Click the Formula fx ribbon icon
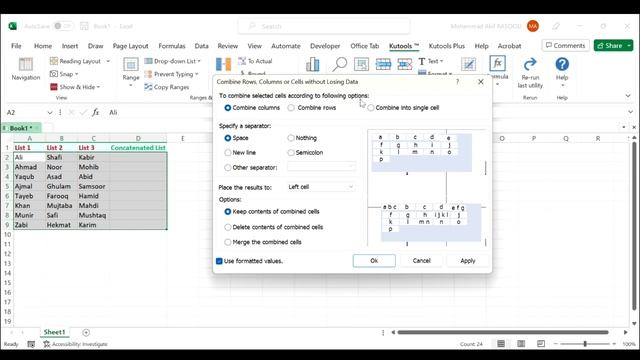 pyautogui.click(x=498, y=64)
